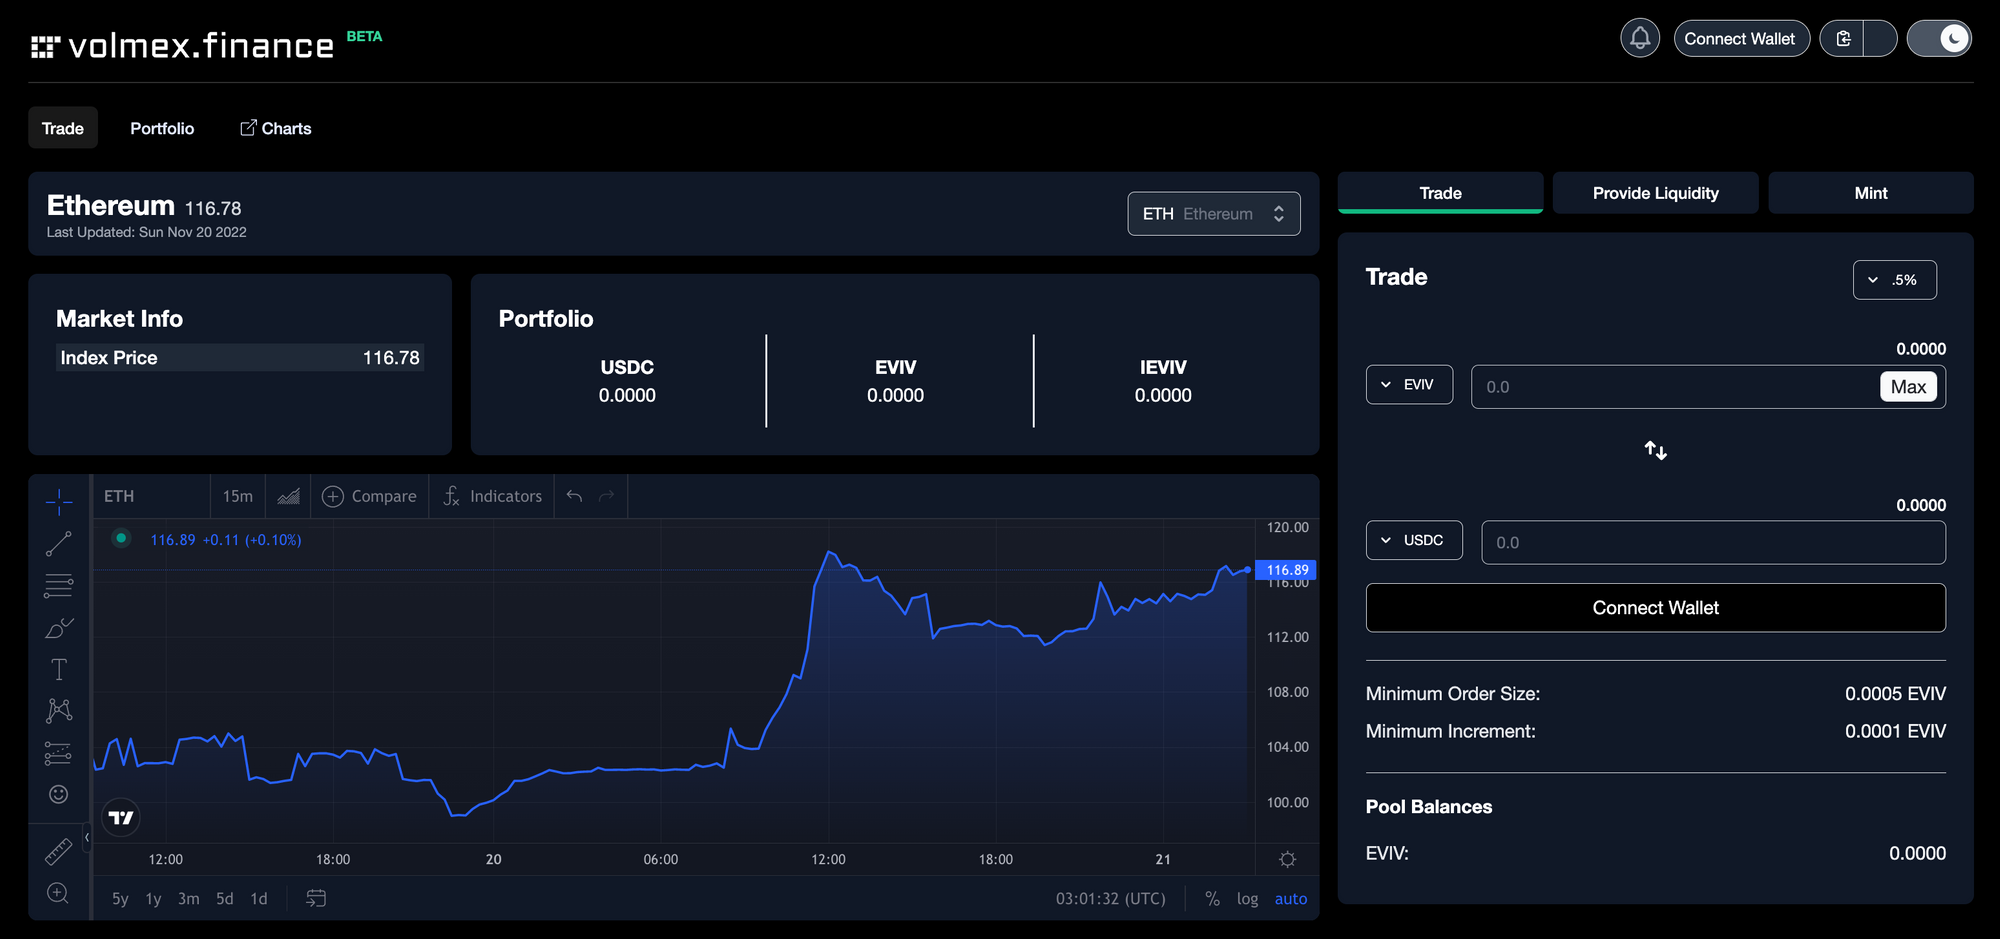Switch to Provide Liquidity tab
Image resolution: width=2000 pixels, height=939 pixels.
pos(1655,193)
